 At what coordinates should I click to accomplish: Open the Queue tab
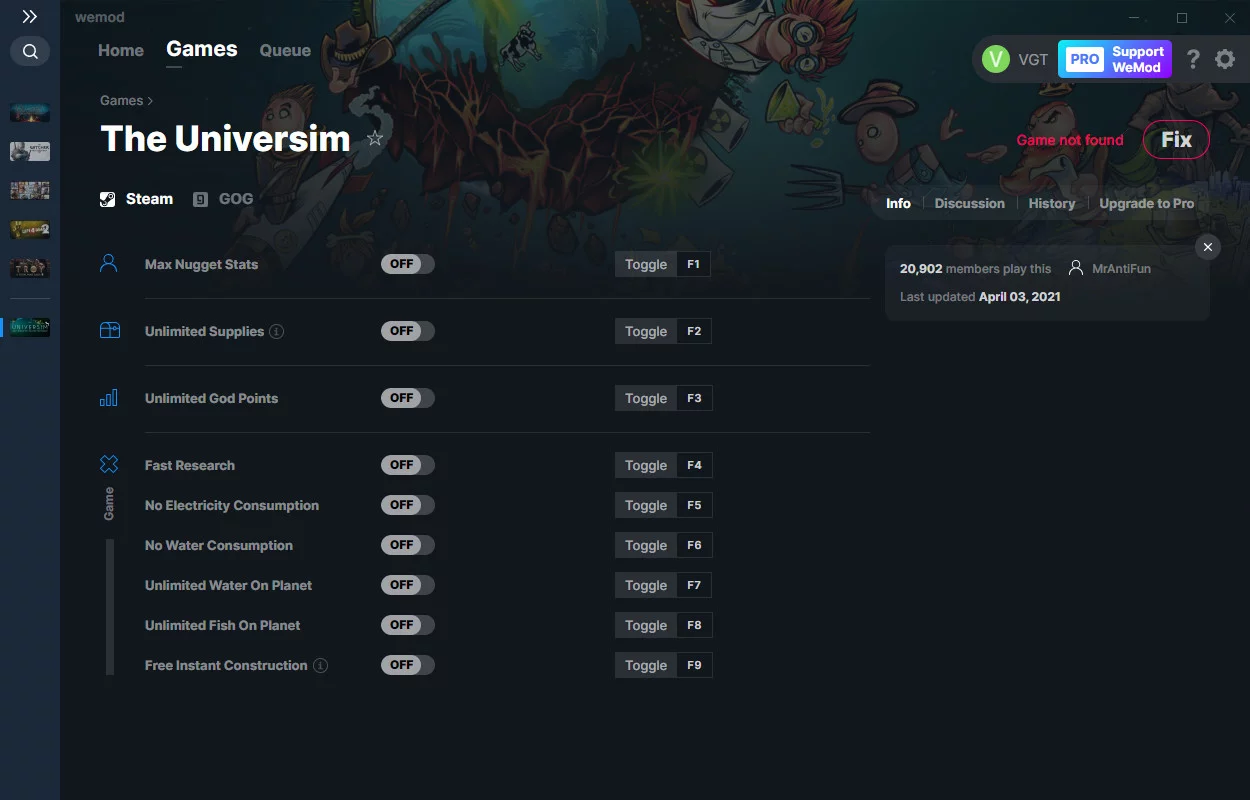coord(285,50)
